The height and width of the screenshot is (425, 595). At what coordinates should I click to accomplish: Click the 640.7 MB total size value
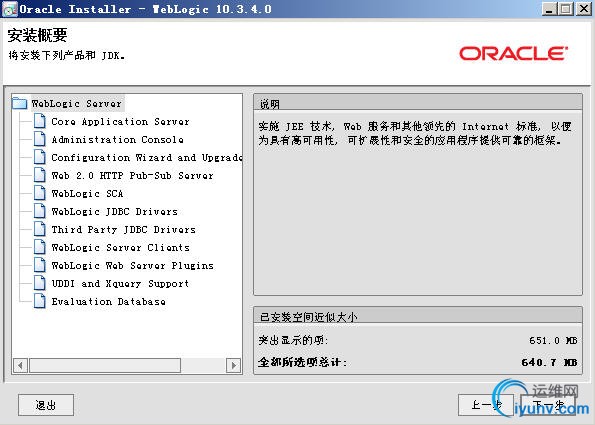549,362
